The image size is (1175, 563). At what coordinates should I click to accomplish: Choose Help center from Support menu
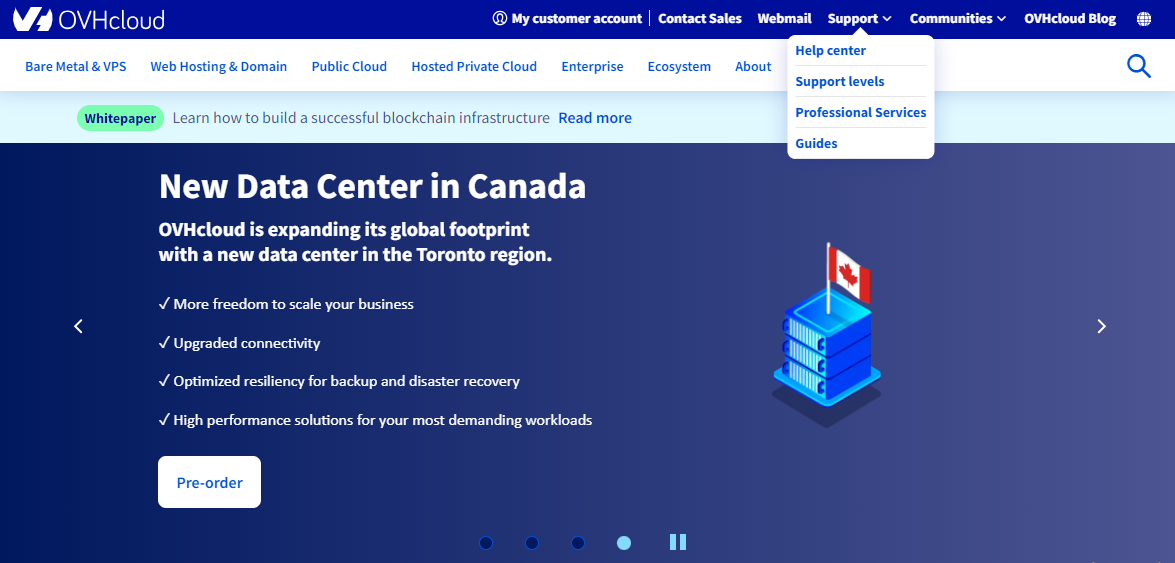(x=830, y=51)
